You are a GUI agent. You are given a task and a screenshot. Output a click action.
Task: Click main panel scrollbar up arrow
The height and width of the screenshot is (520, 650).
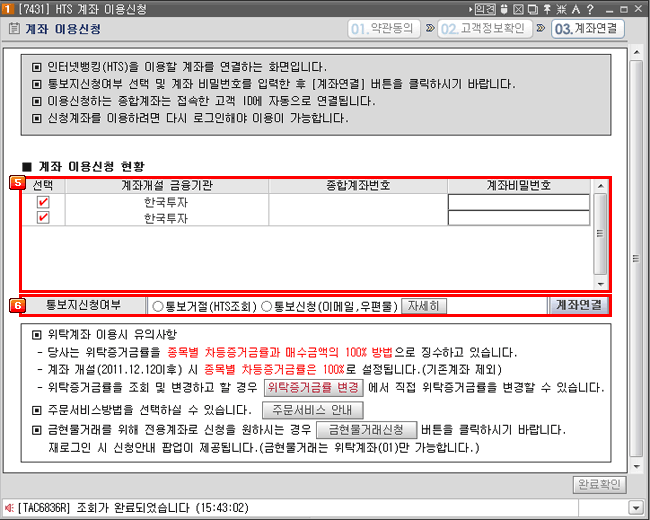click(636, 53)
